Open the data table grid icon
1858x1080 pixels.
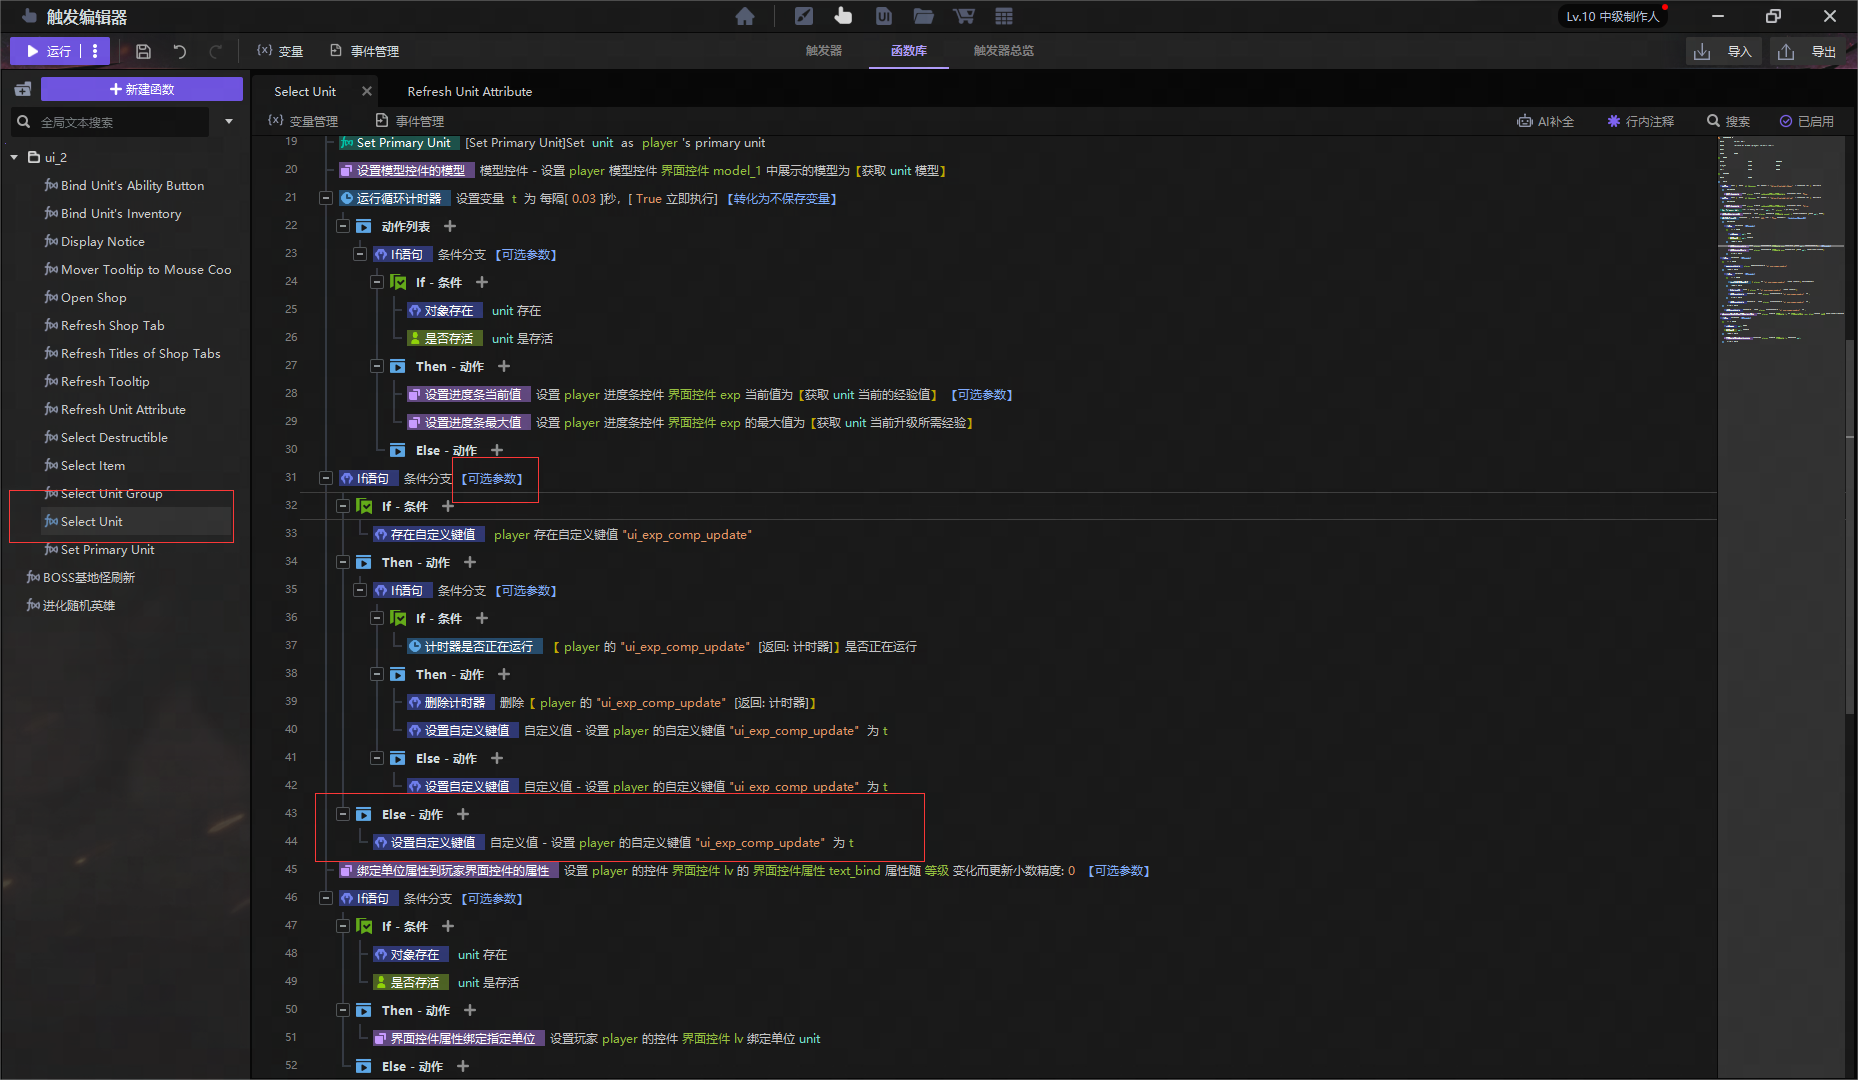(x=1004, y=16)
